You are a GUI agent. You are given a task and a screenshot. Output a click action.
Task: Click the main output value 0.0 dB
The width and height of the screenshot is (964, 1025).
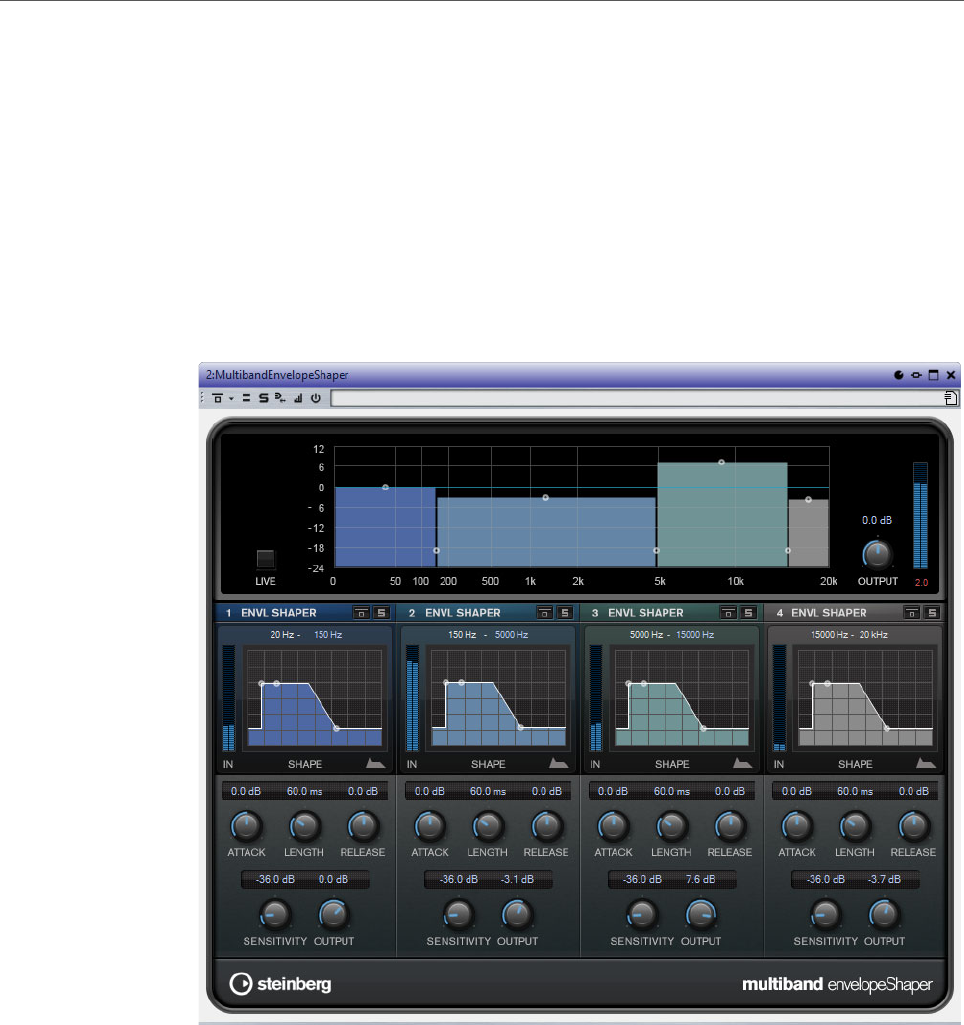coord(876,520)
